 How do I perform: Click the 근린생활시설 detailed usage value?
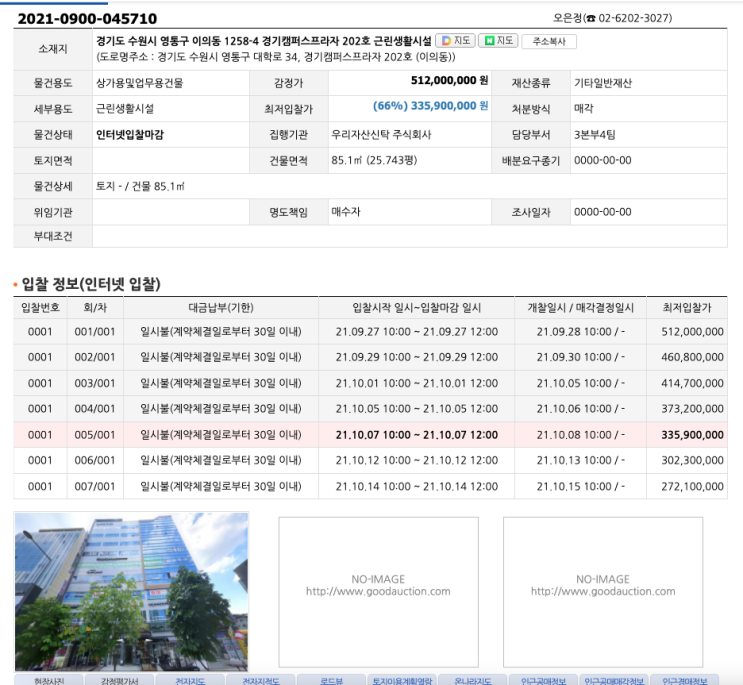pyautogui.click(x=125, y=108)
